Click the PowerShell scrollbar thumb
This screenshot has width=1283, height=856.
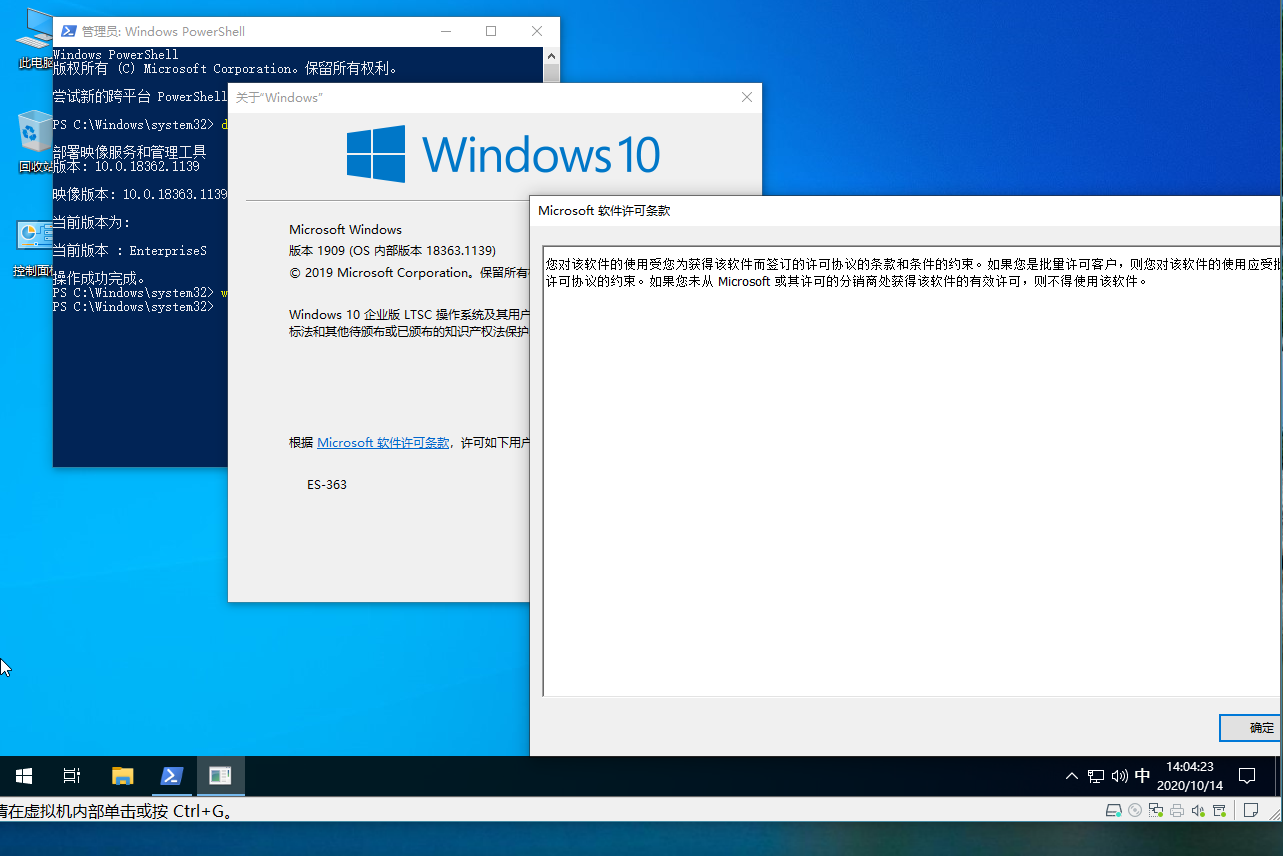pos(552,73)
